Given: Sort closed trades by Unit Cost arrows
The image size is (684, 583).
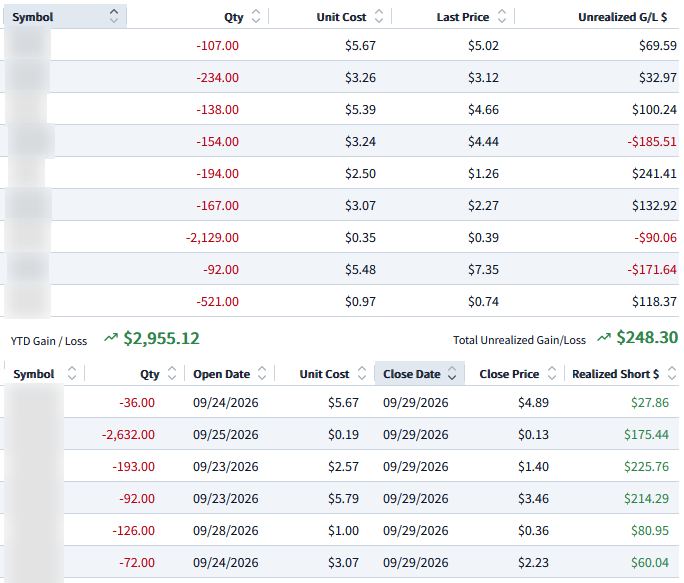Looking at the screenshot, I should (x=362, y=374).
